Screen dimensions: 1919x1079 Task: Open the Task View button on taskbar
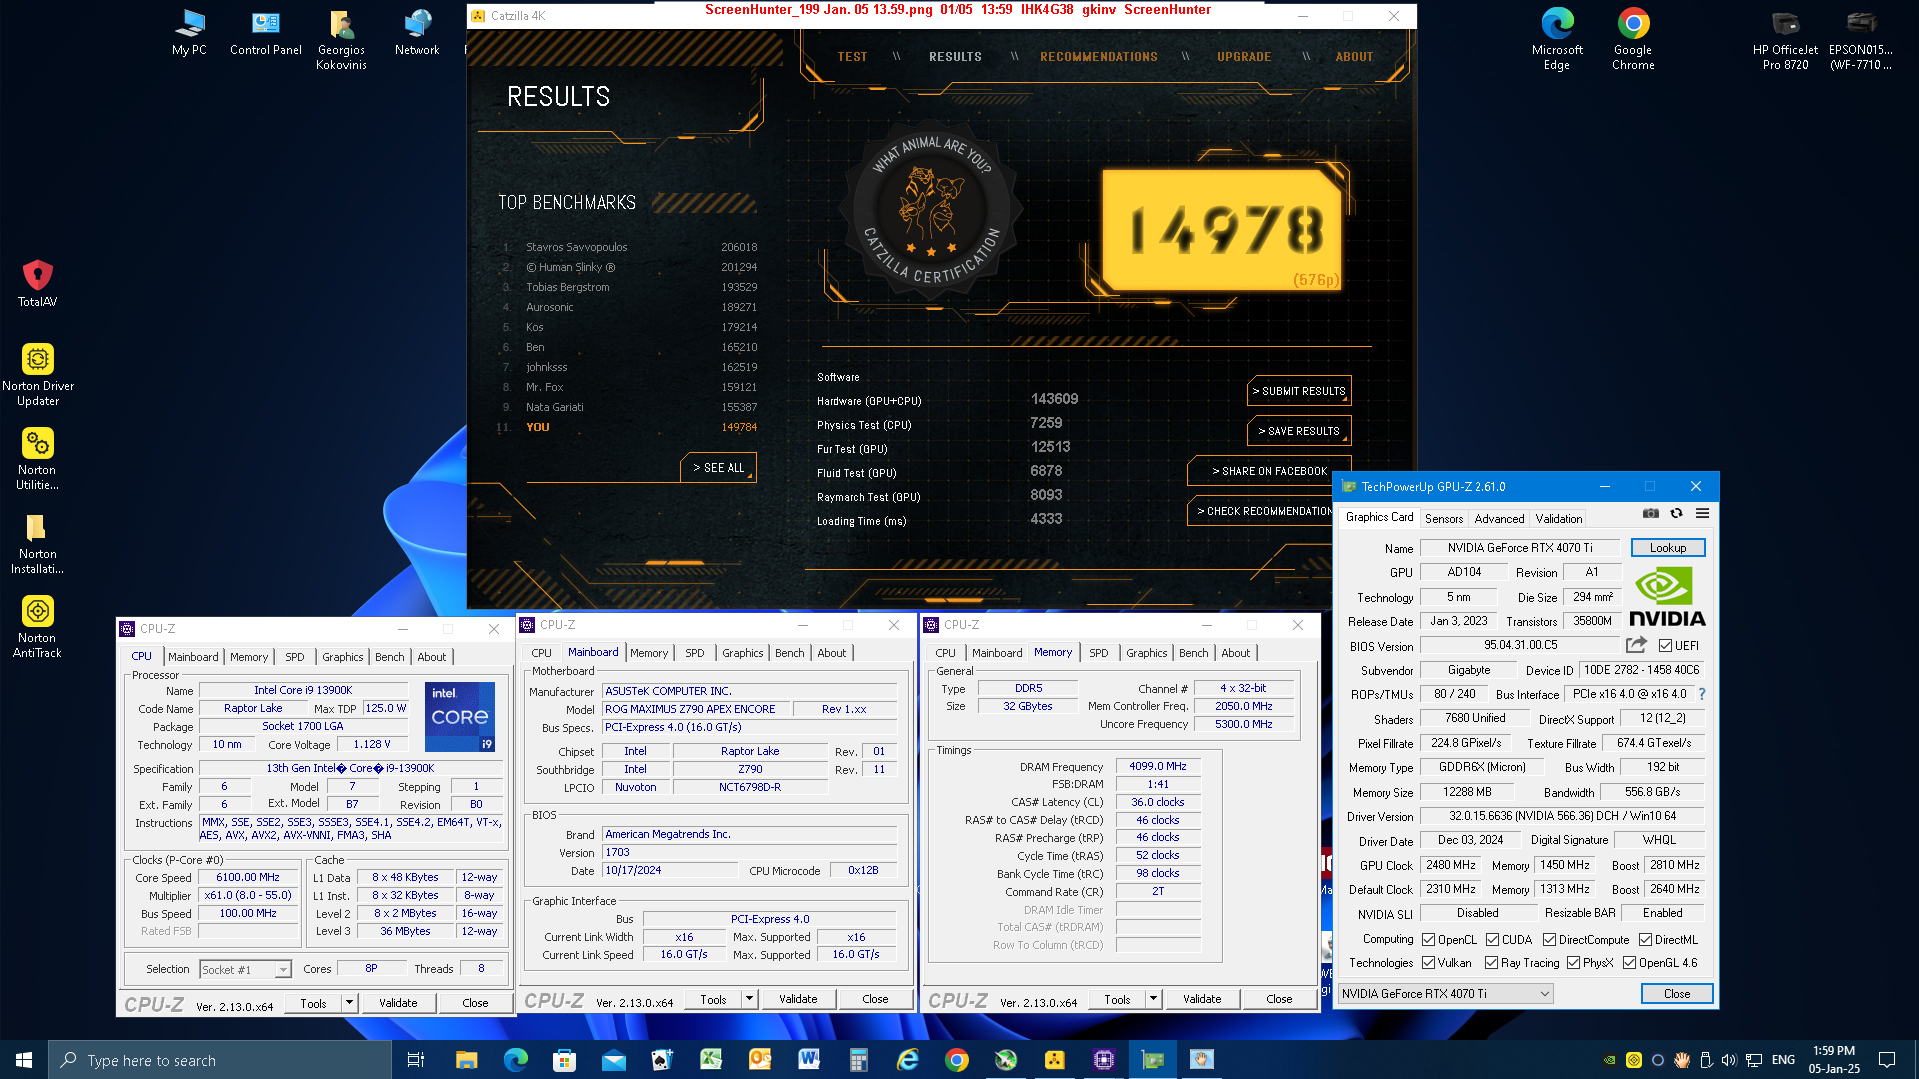coord(416,1060)
